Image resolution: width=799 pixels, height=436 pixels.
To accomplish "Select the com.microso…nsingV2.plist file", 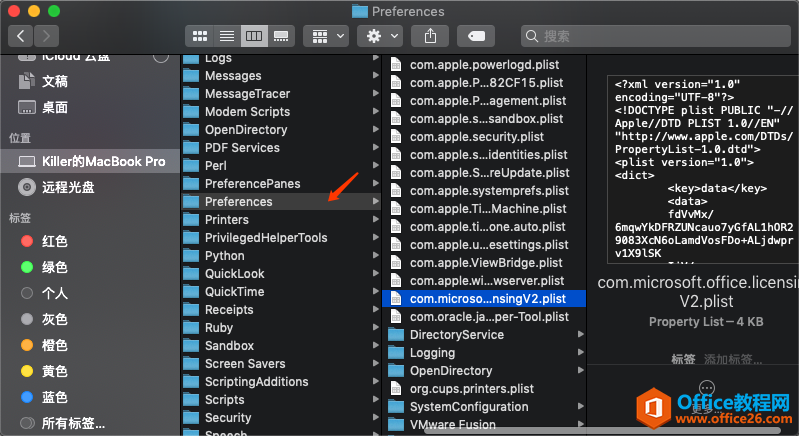I will tap(484, 298).
